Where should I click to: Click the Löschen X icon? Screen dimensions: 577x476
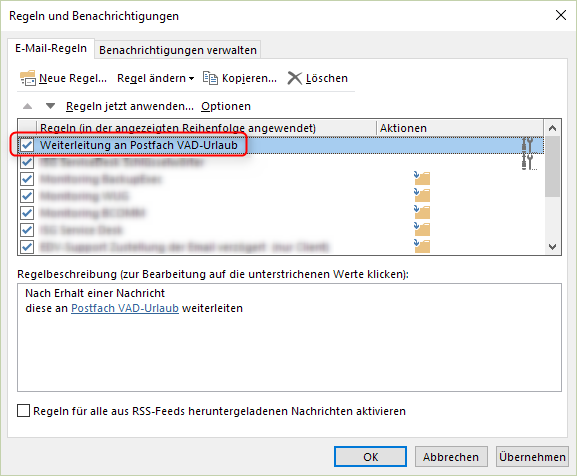(294, 78)
